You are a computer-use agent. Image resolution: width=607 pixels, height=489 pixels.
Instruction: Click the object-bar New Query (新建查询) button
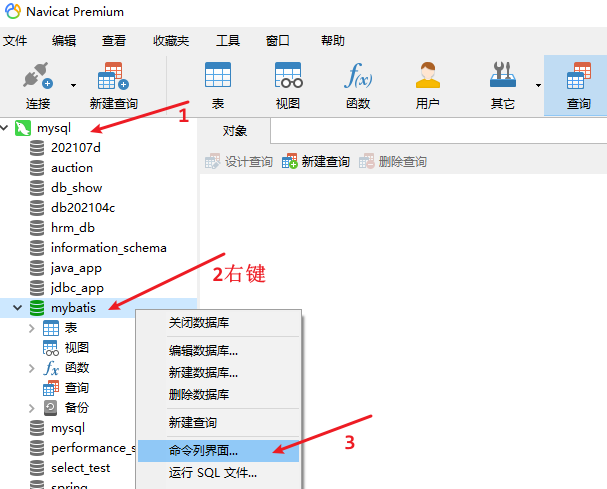coord(316,161)
